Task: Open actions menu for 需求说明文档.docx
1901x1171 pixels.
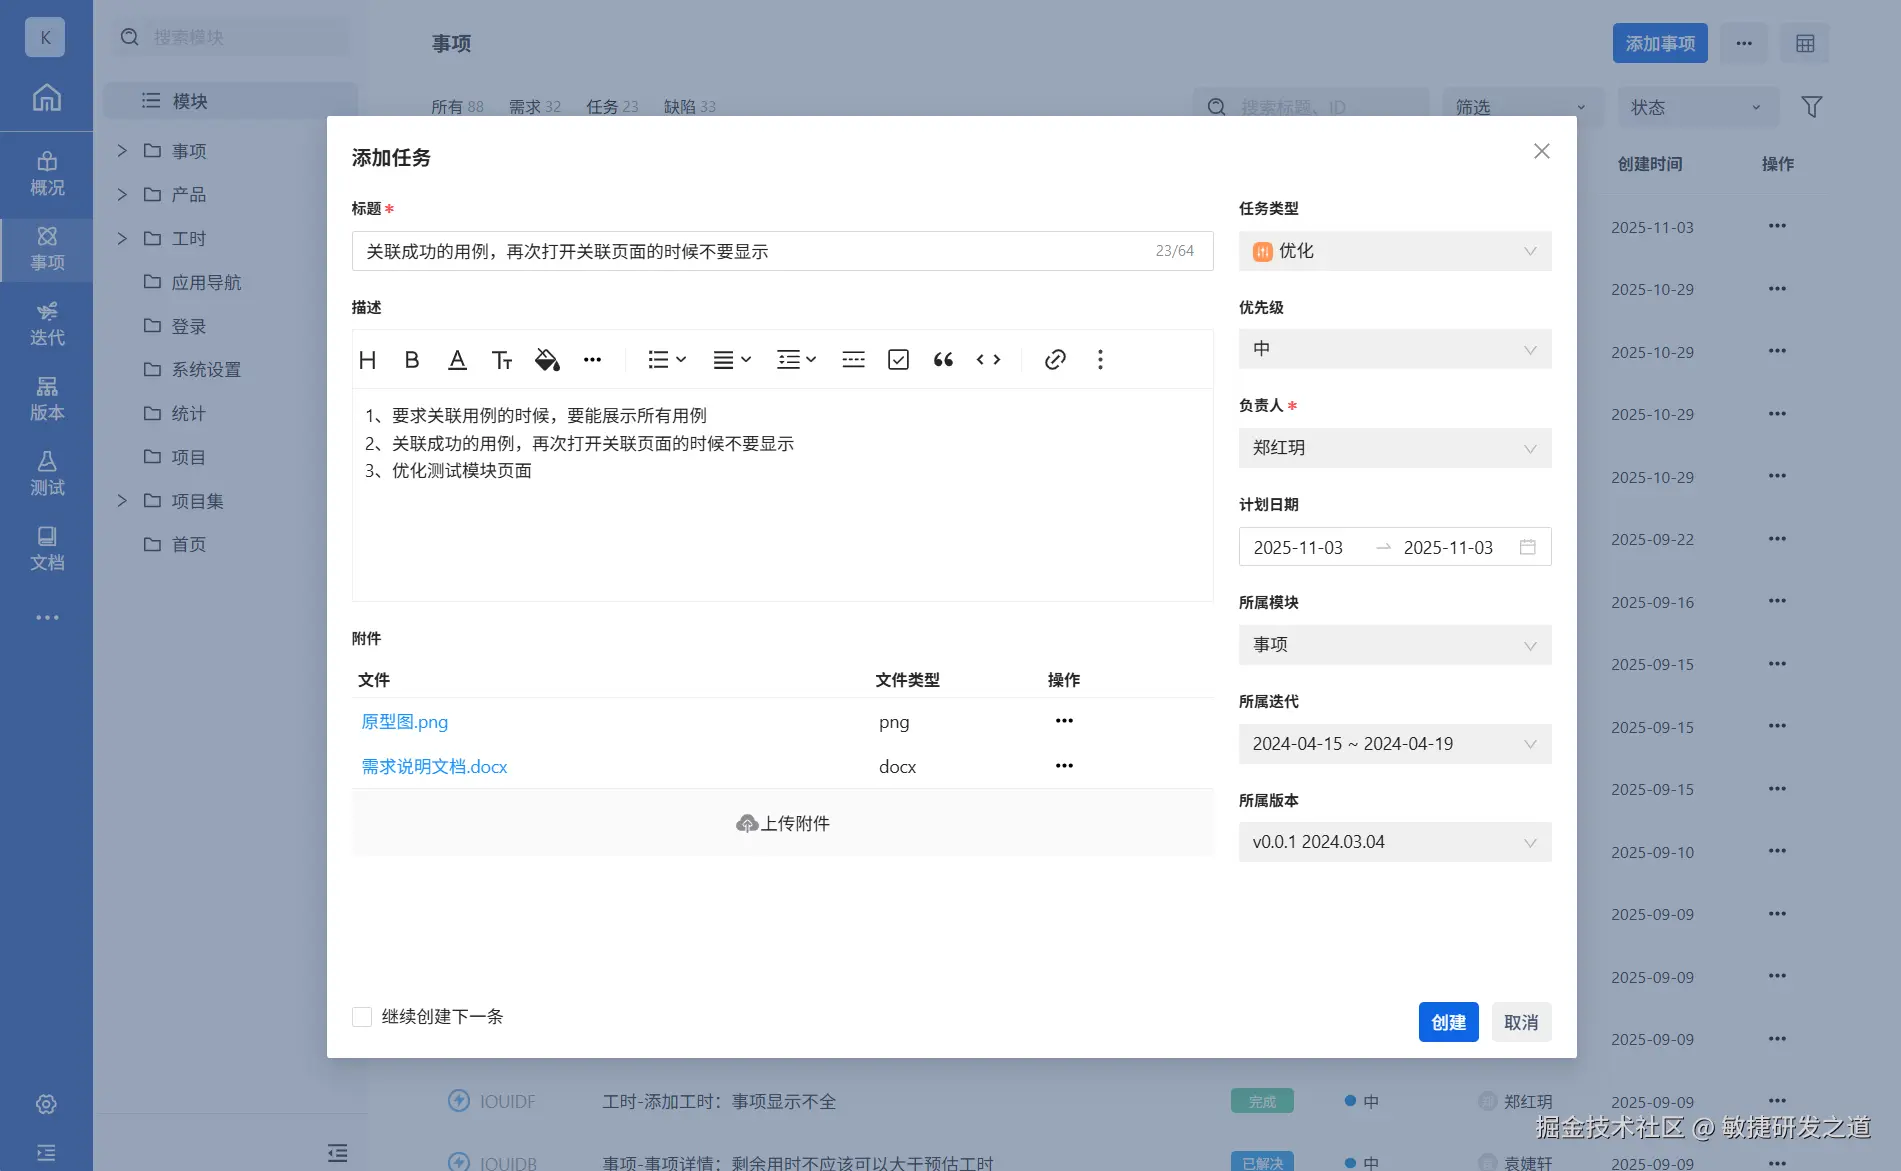Action: pyautogui.click(x=1064, y=766)
